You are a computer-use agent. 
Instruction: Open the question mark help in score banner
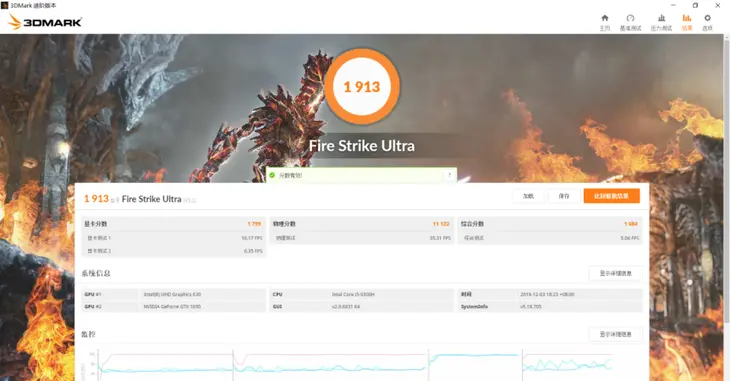(449, 175)
